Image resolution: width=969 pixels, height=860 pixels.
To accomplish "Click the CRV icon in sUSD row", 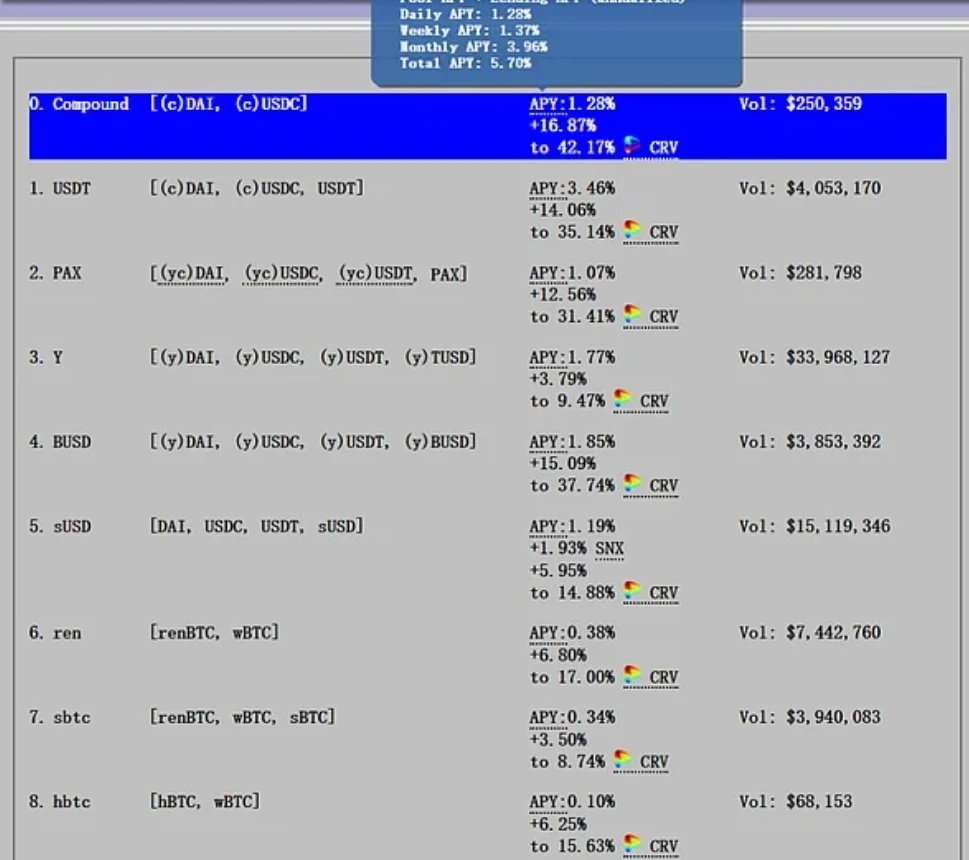I will pos(632,591).
